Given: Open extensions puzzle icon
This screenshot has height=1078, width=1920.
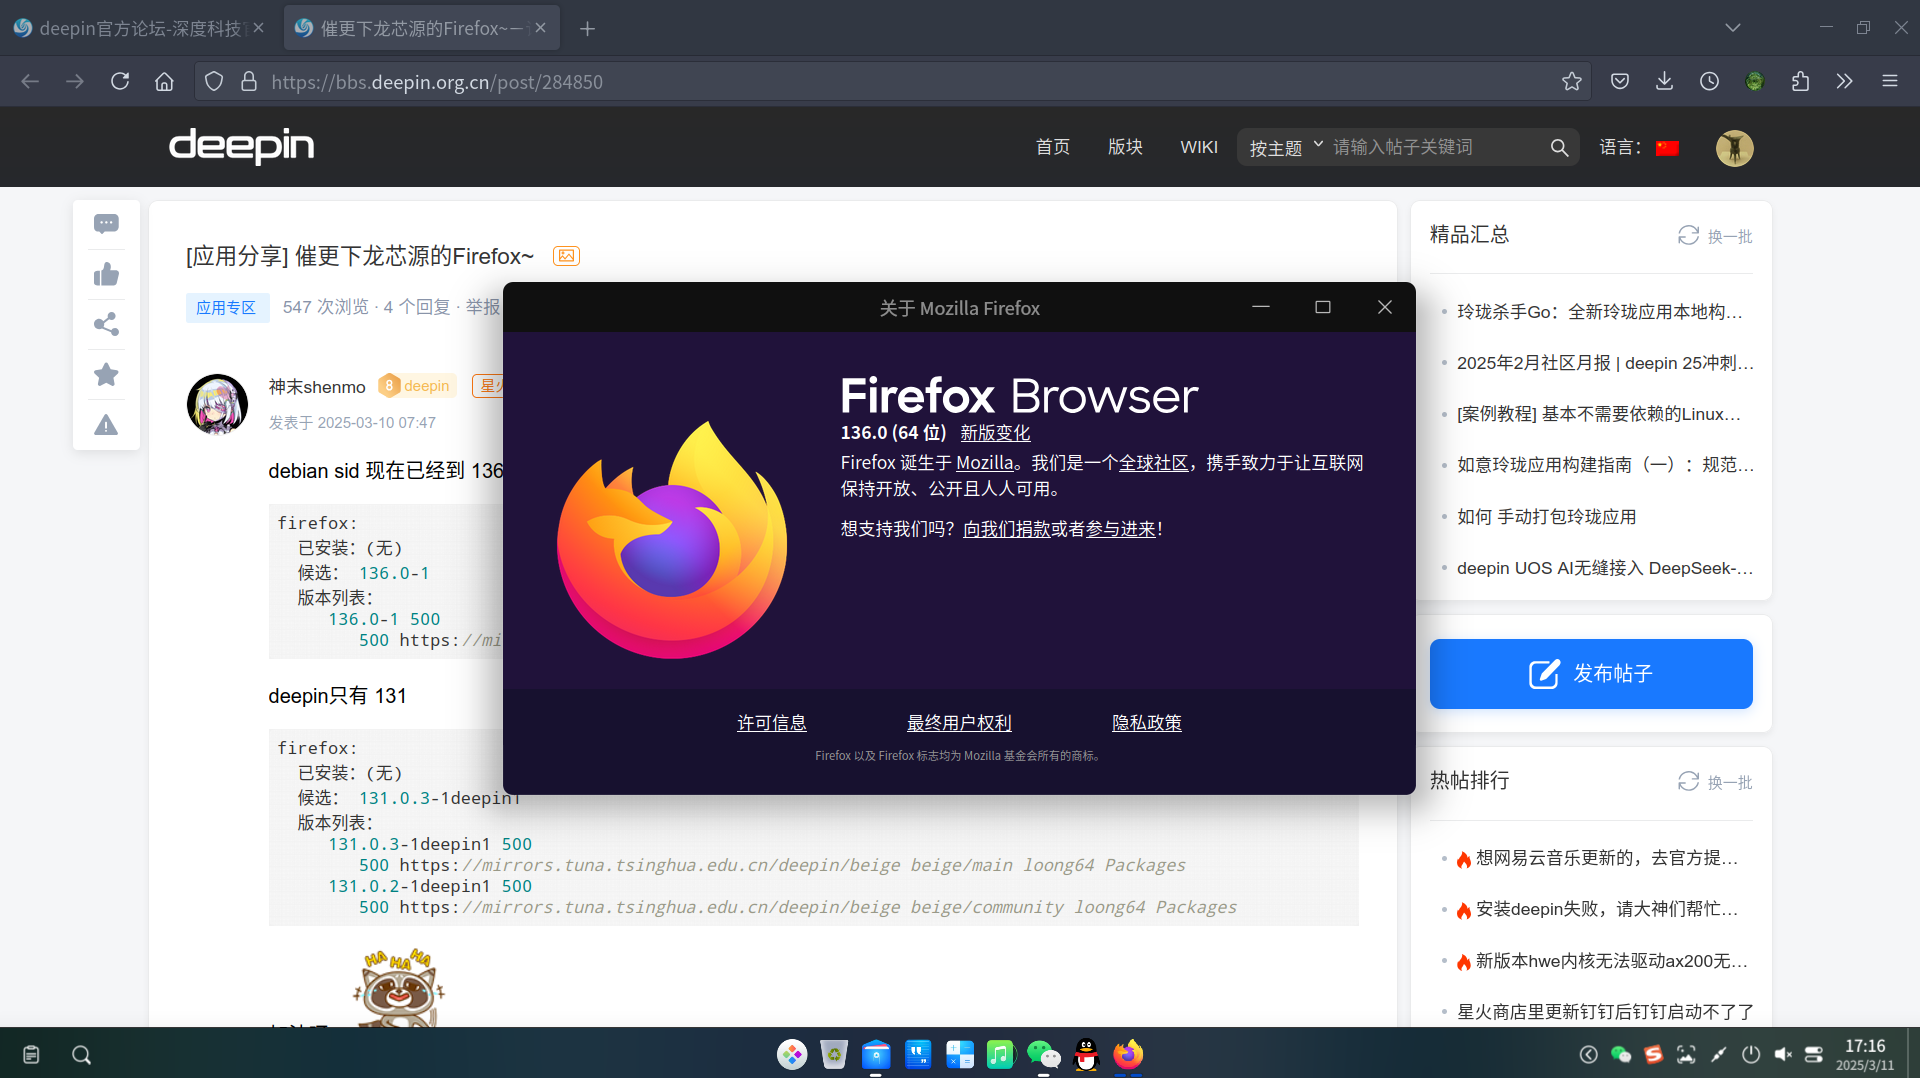Looking at the screenshot, I should [1800, 82].
